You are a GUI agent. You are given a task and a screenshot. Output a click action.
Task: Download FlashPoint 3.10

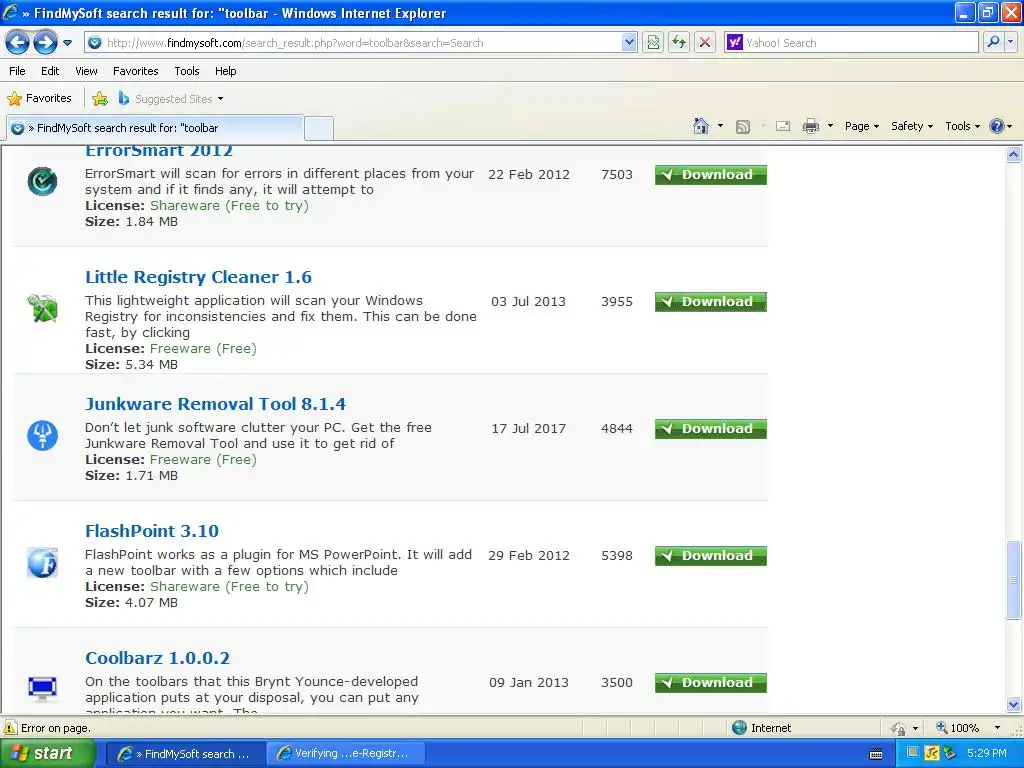[x=711, y=556]
